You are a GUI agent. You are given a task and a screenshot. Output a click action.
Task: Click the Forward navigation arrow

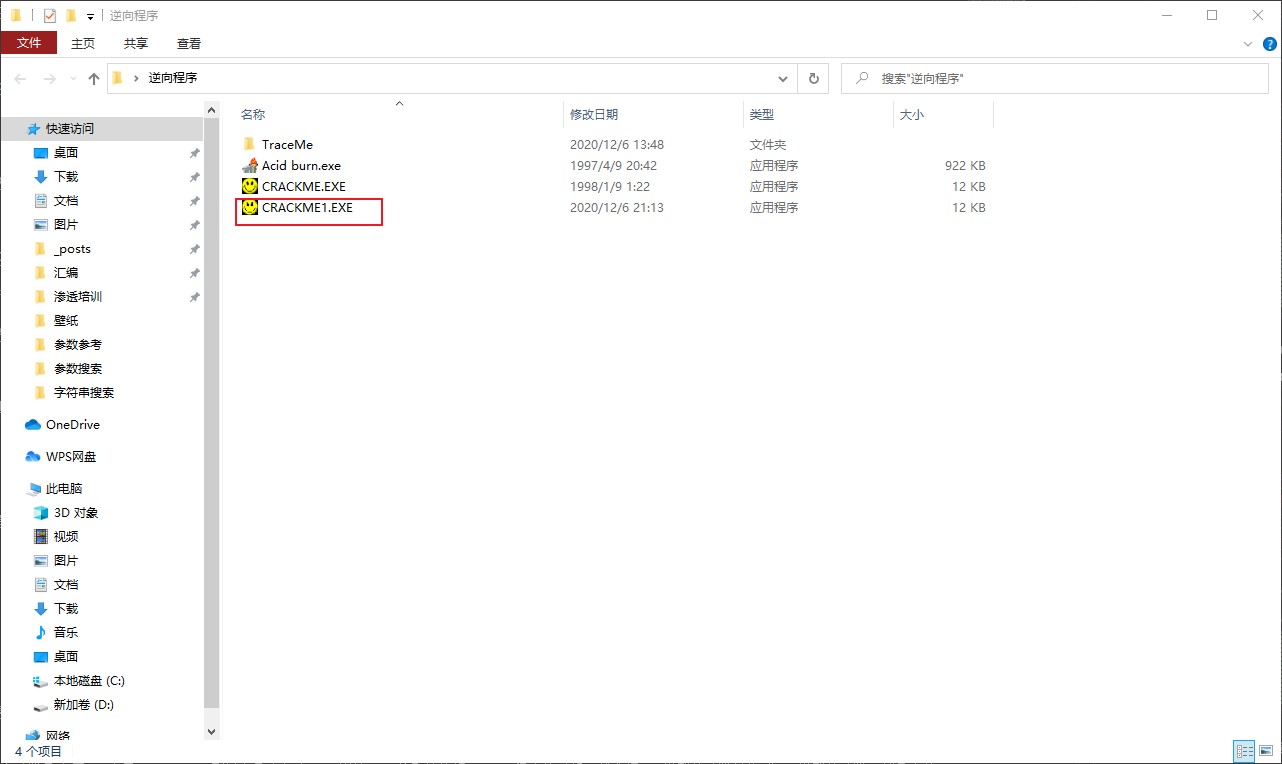click(x=49, y=78)
